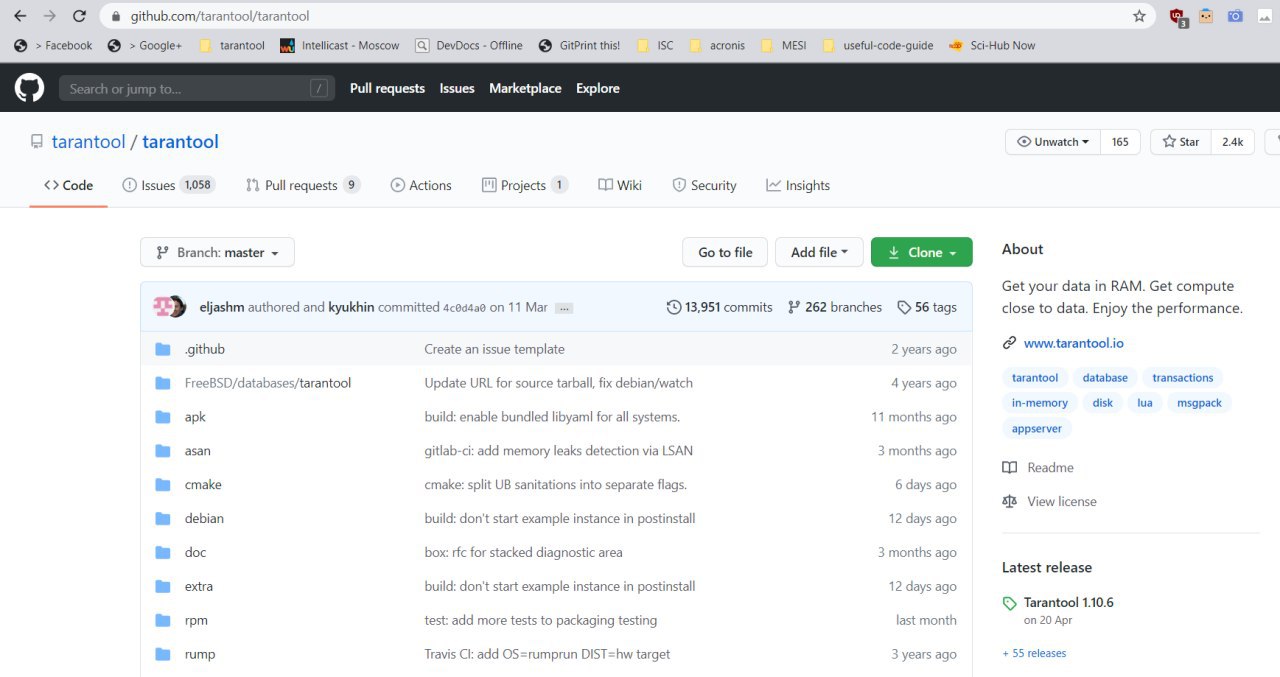Click the tarantool organization link in the repo title
Screen dimensions: 1280x677
coord(88,142)
